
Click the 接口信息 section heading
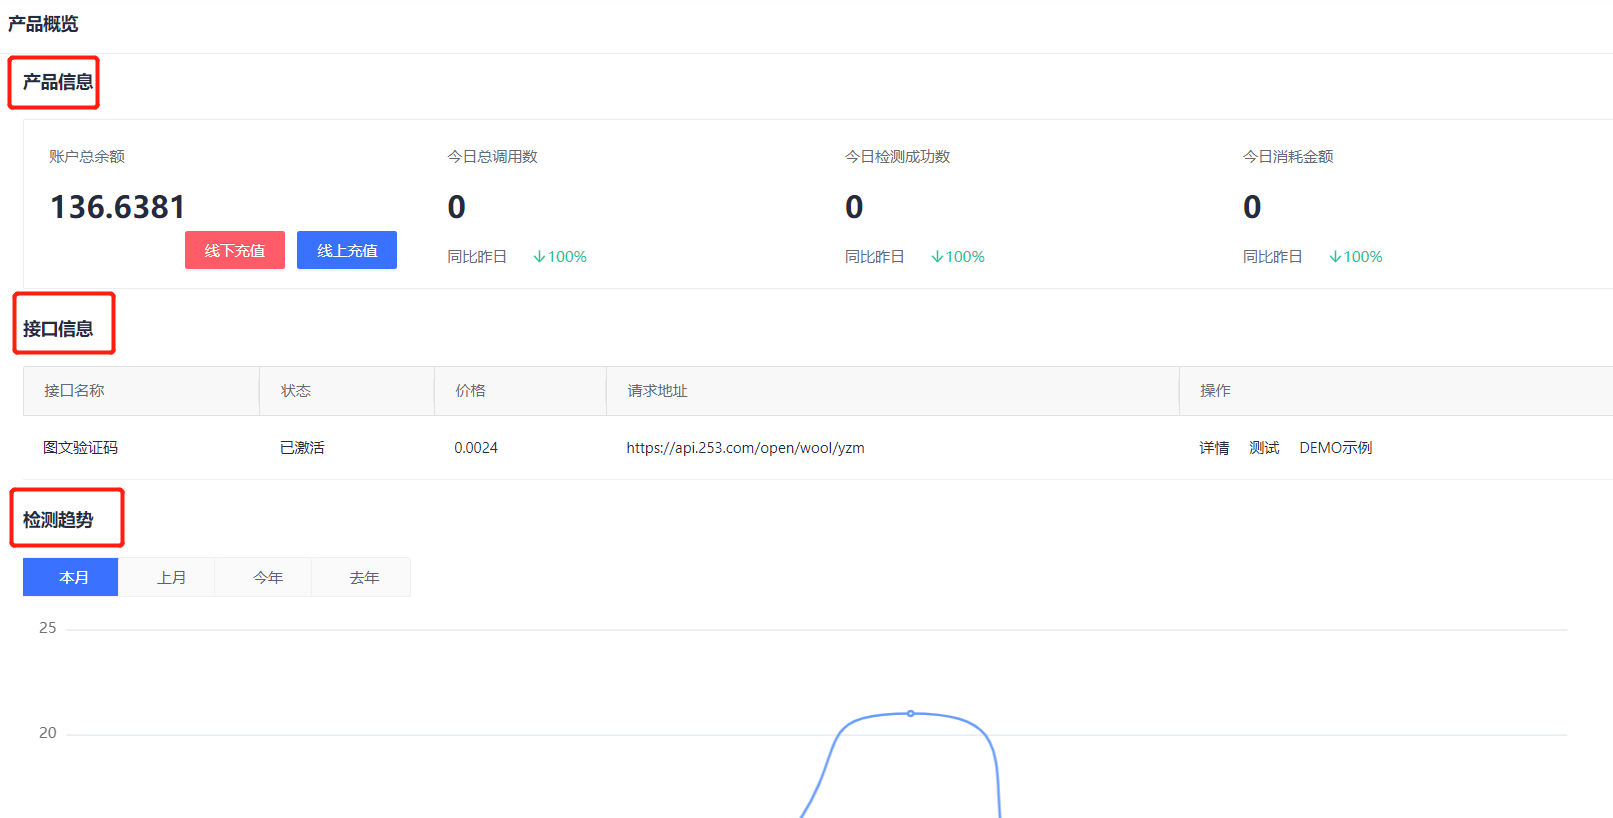click(58, 329)
